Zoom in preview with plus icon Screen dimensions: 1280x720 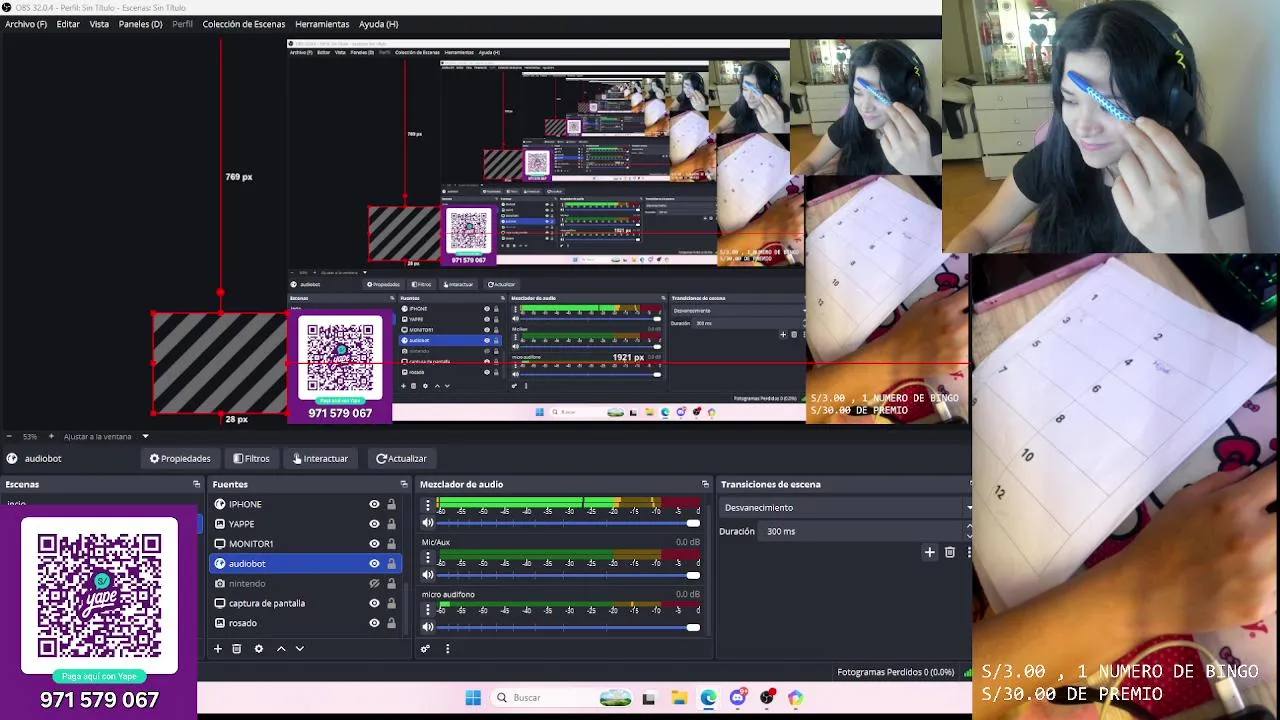(x=51, y=436)
